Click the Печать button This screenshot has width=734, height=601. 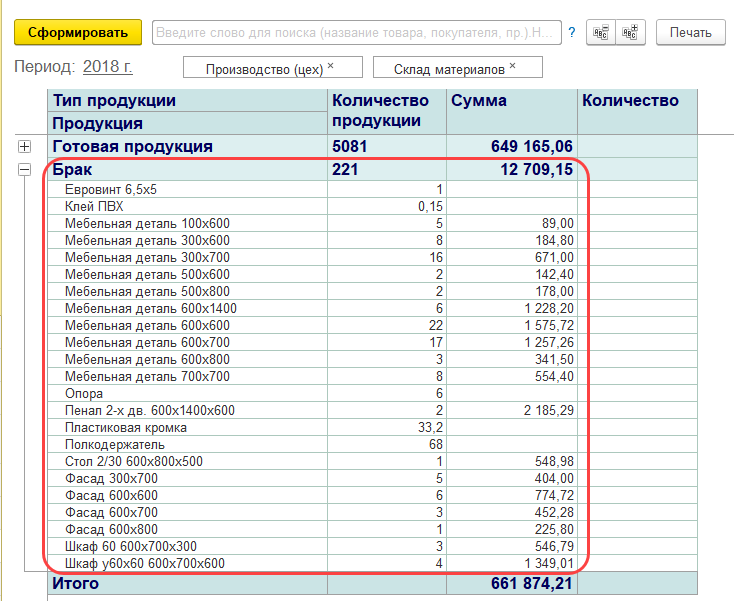tap(690, 32)
